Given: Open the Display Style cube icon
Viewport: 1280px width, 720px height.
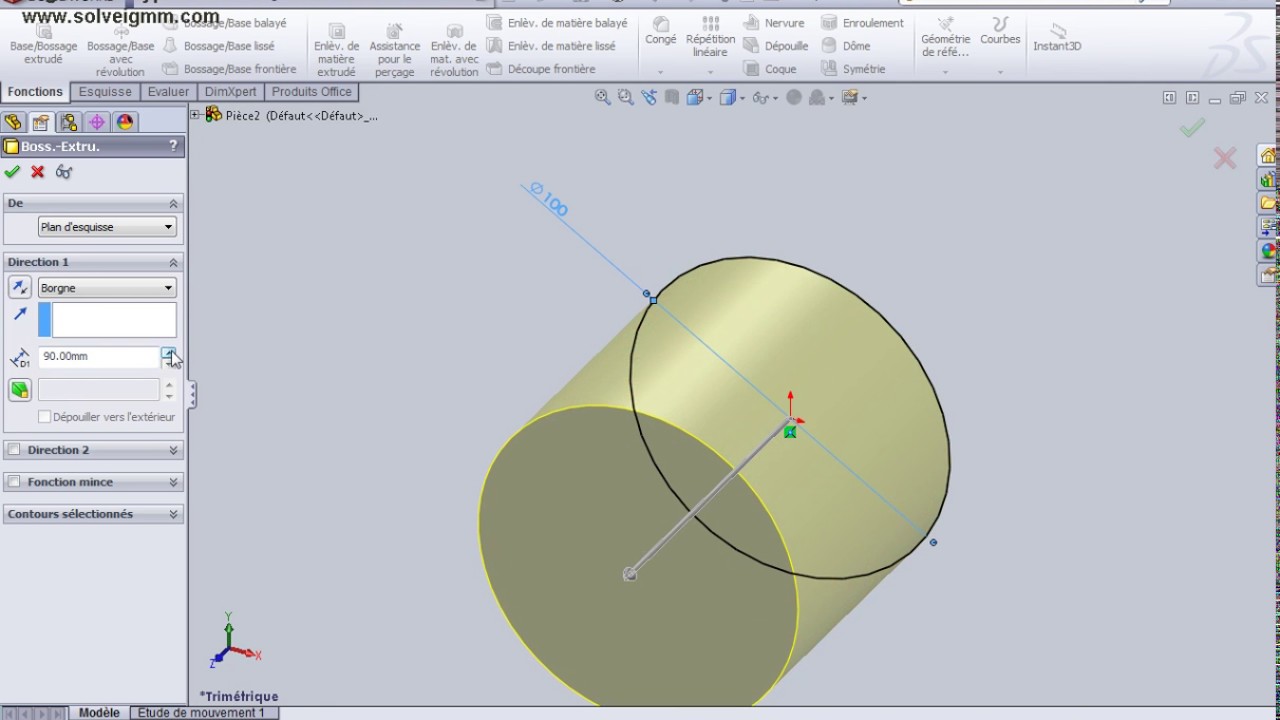Looking at the screenshot, I should (x=730, y=97).
